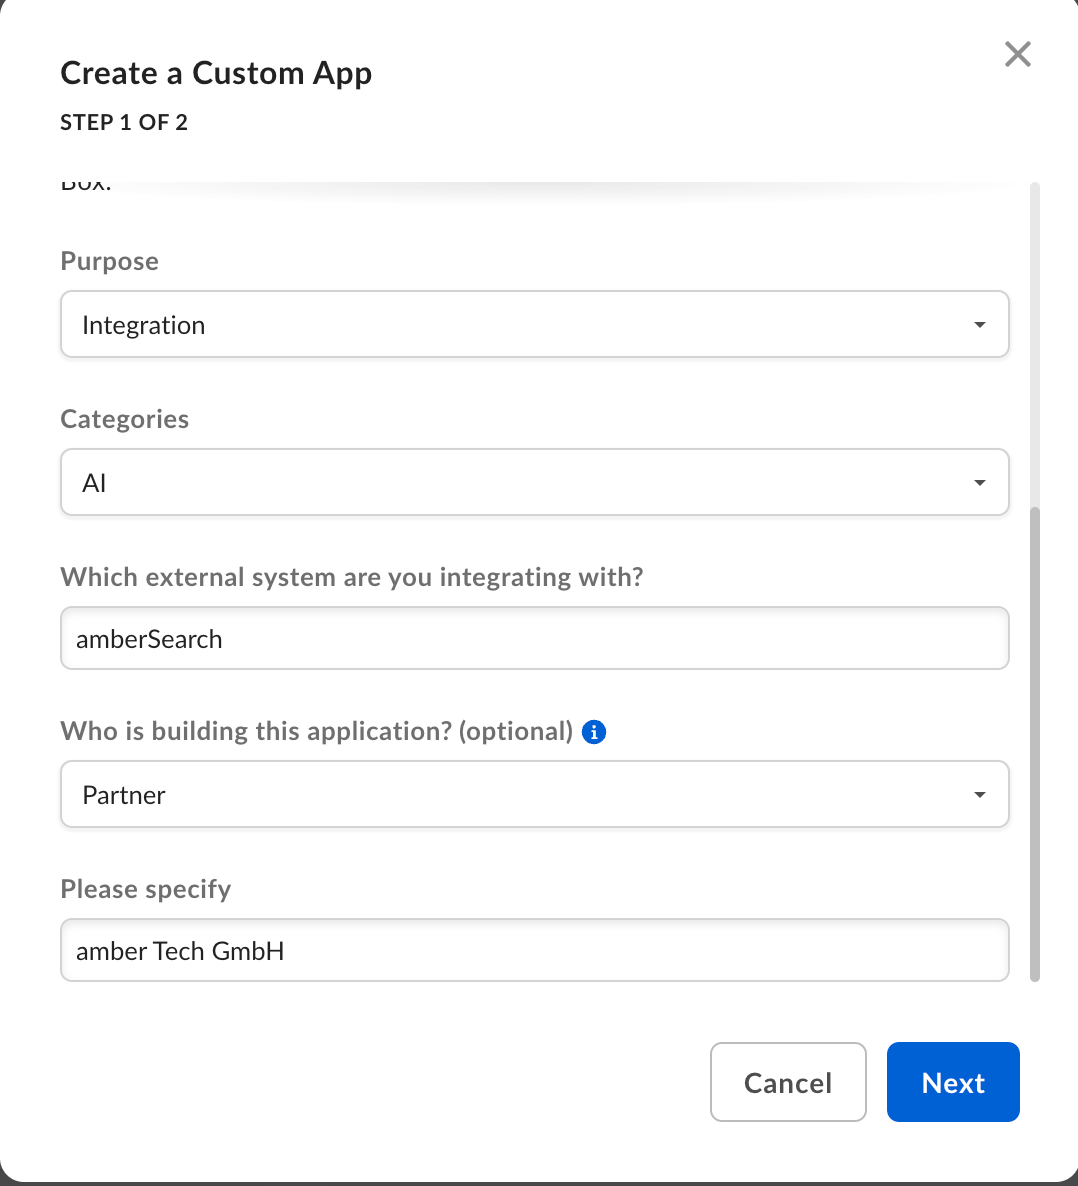1078x1186 pixels.
Task: Click the dialog's vertical scrollbar thumb
Action: coord(1035,744)
